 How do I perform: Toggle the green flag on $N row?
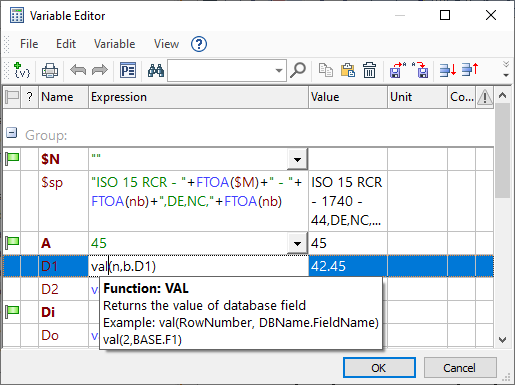(x=12, y=159)
